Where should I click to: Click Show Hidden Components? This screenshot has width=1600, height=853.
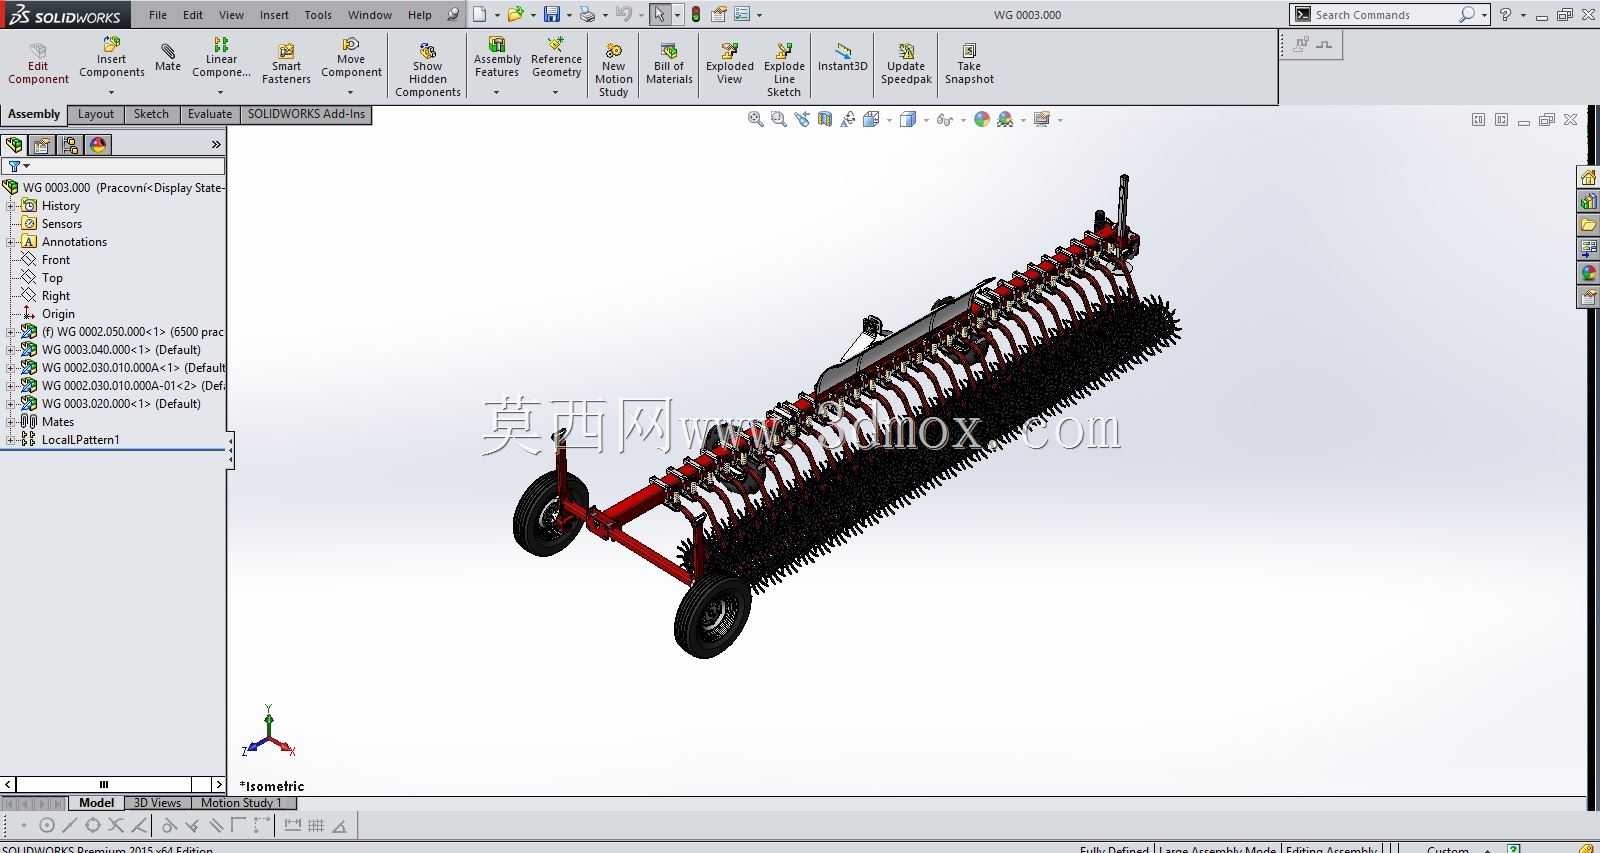[427, 70]
